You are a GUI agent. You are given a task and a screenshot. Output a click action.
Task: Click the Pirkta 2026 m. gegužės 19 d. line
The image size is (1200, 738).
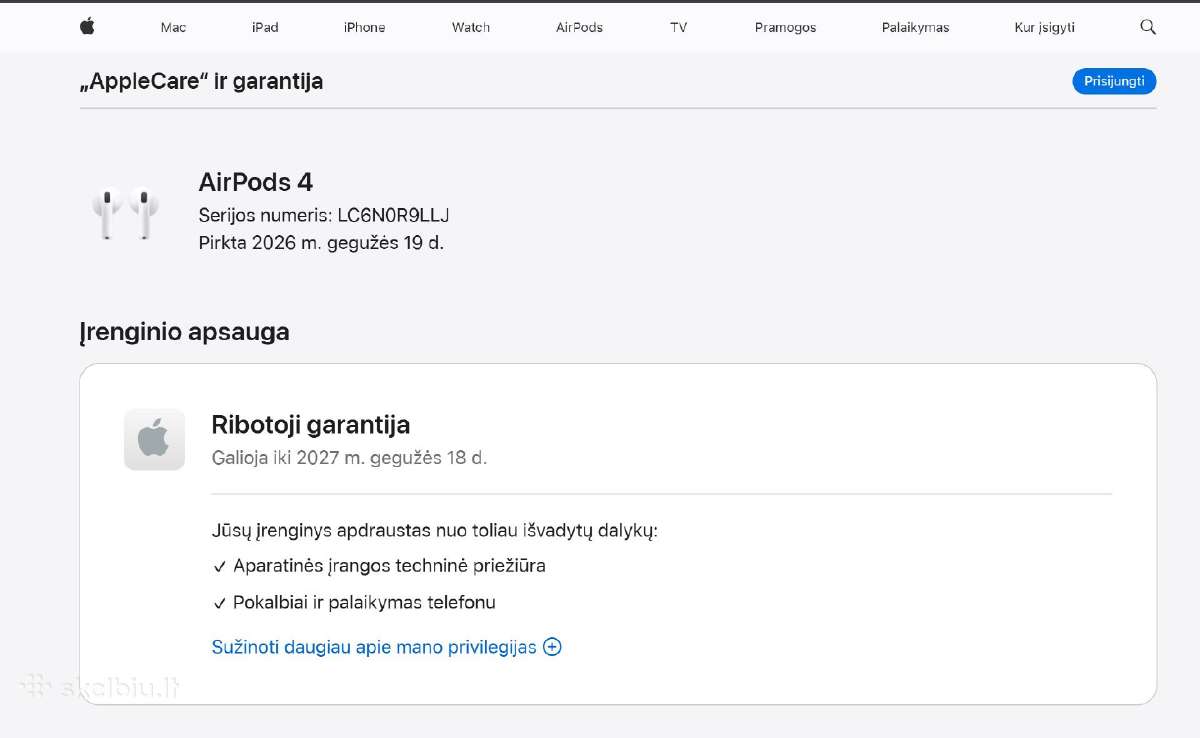(321, 243)
